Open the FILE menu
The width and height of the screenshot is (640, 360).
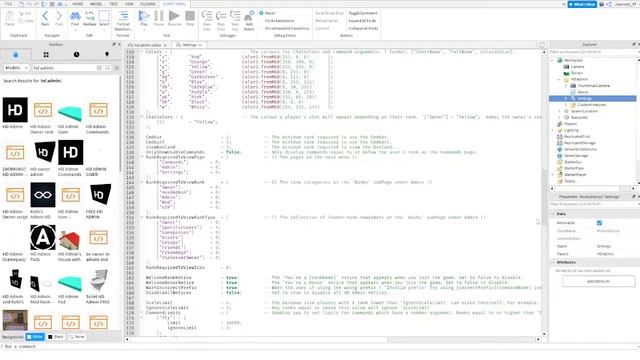[x=8, y=4]
